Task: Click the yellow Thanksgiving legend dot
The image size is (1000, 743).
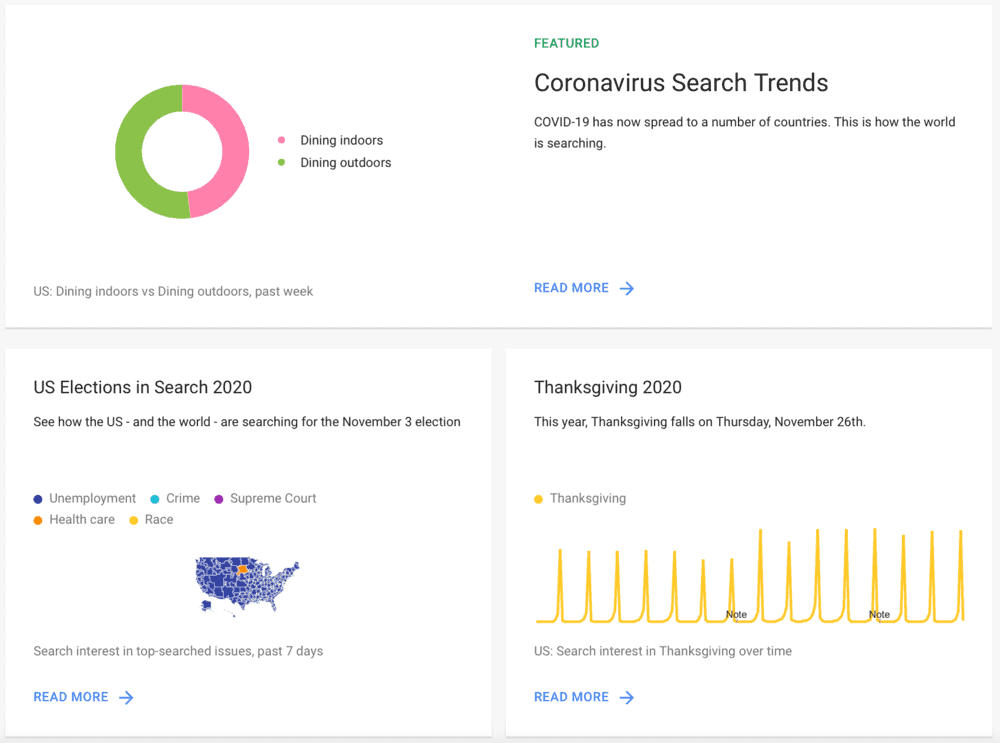Action: [x=538, y=498]
